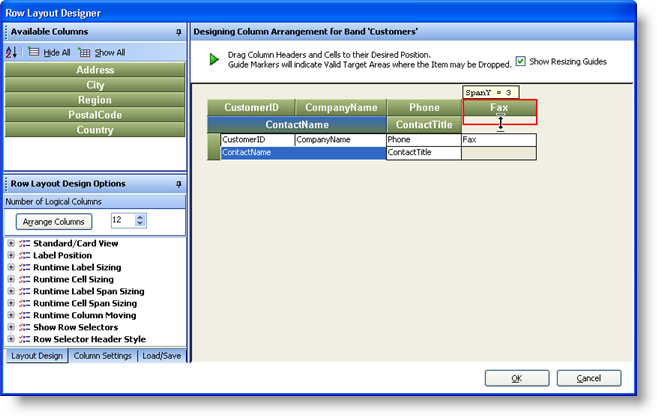Expand the Show Row Selectors node
The height and width of the screenshot is (416, 657).
coord(11,327)
